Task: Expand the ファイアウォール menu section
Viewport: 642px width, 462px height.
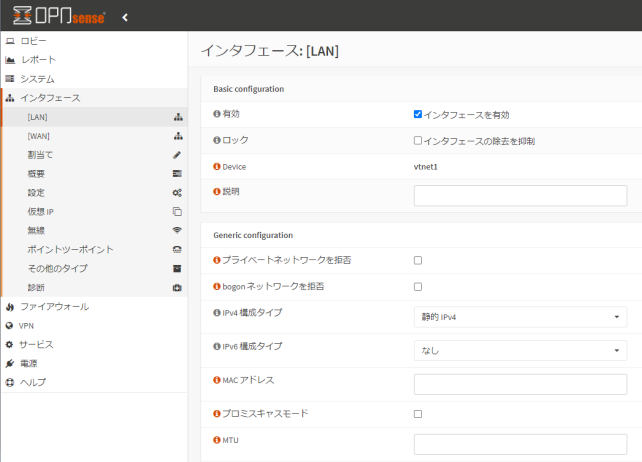Action: pos(55,307)
